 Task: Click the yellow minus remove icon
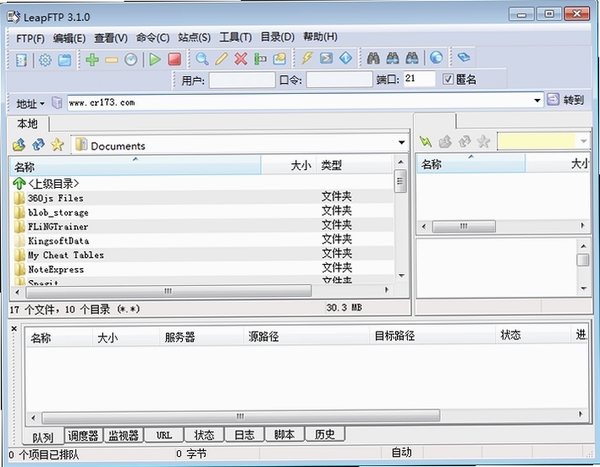point(111,60)
